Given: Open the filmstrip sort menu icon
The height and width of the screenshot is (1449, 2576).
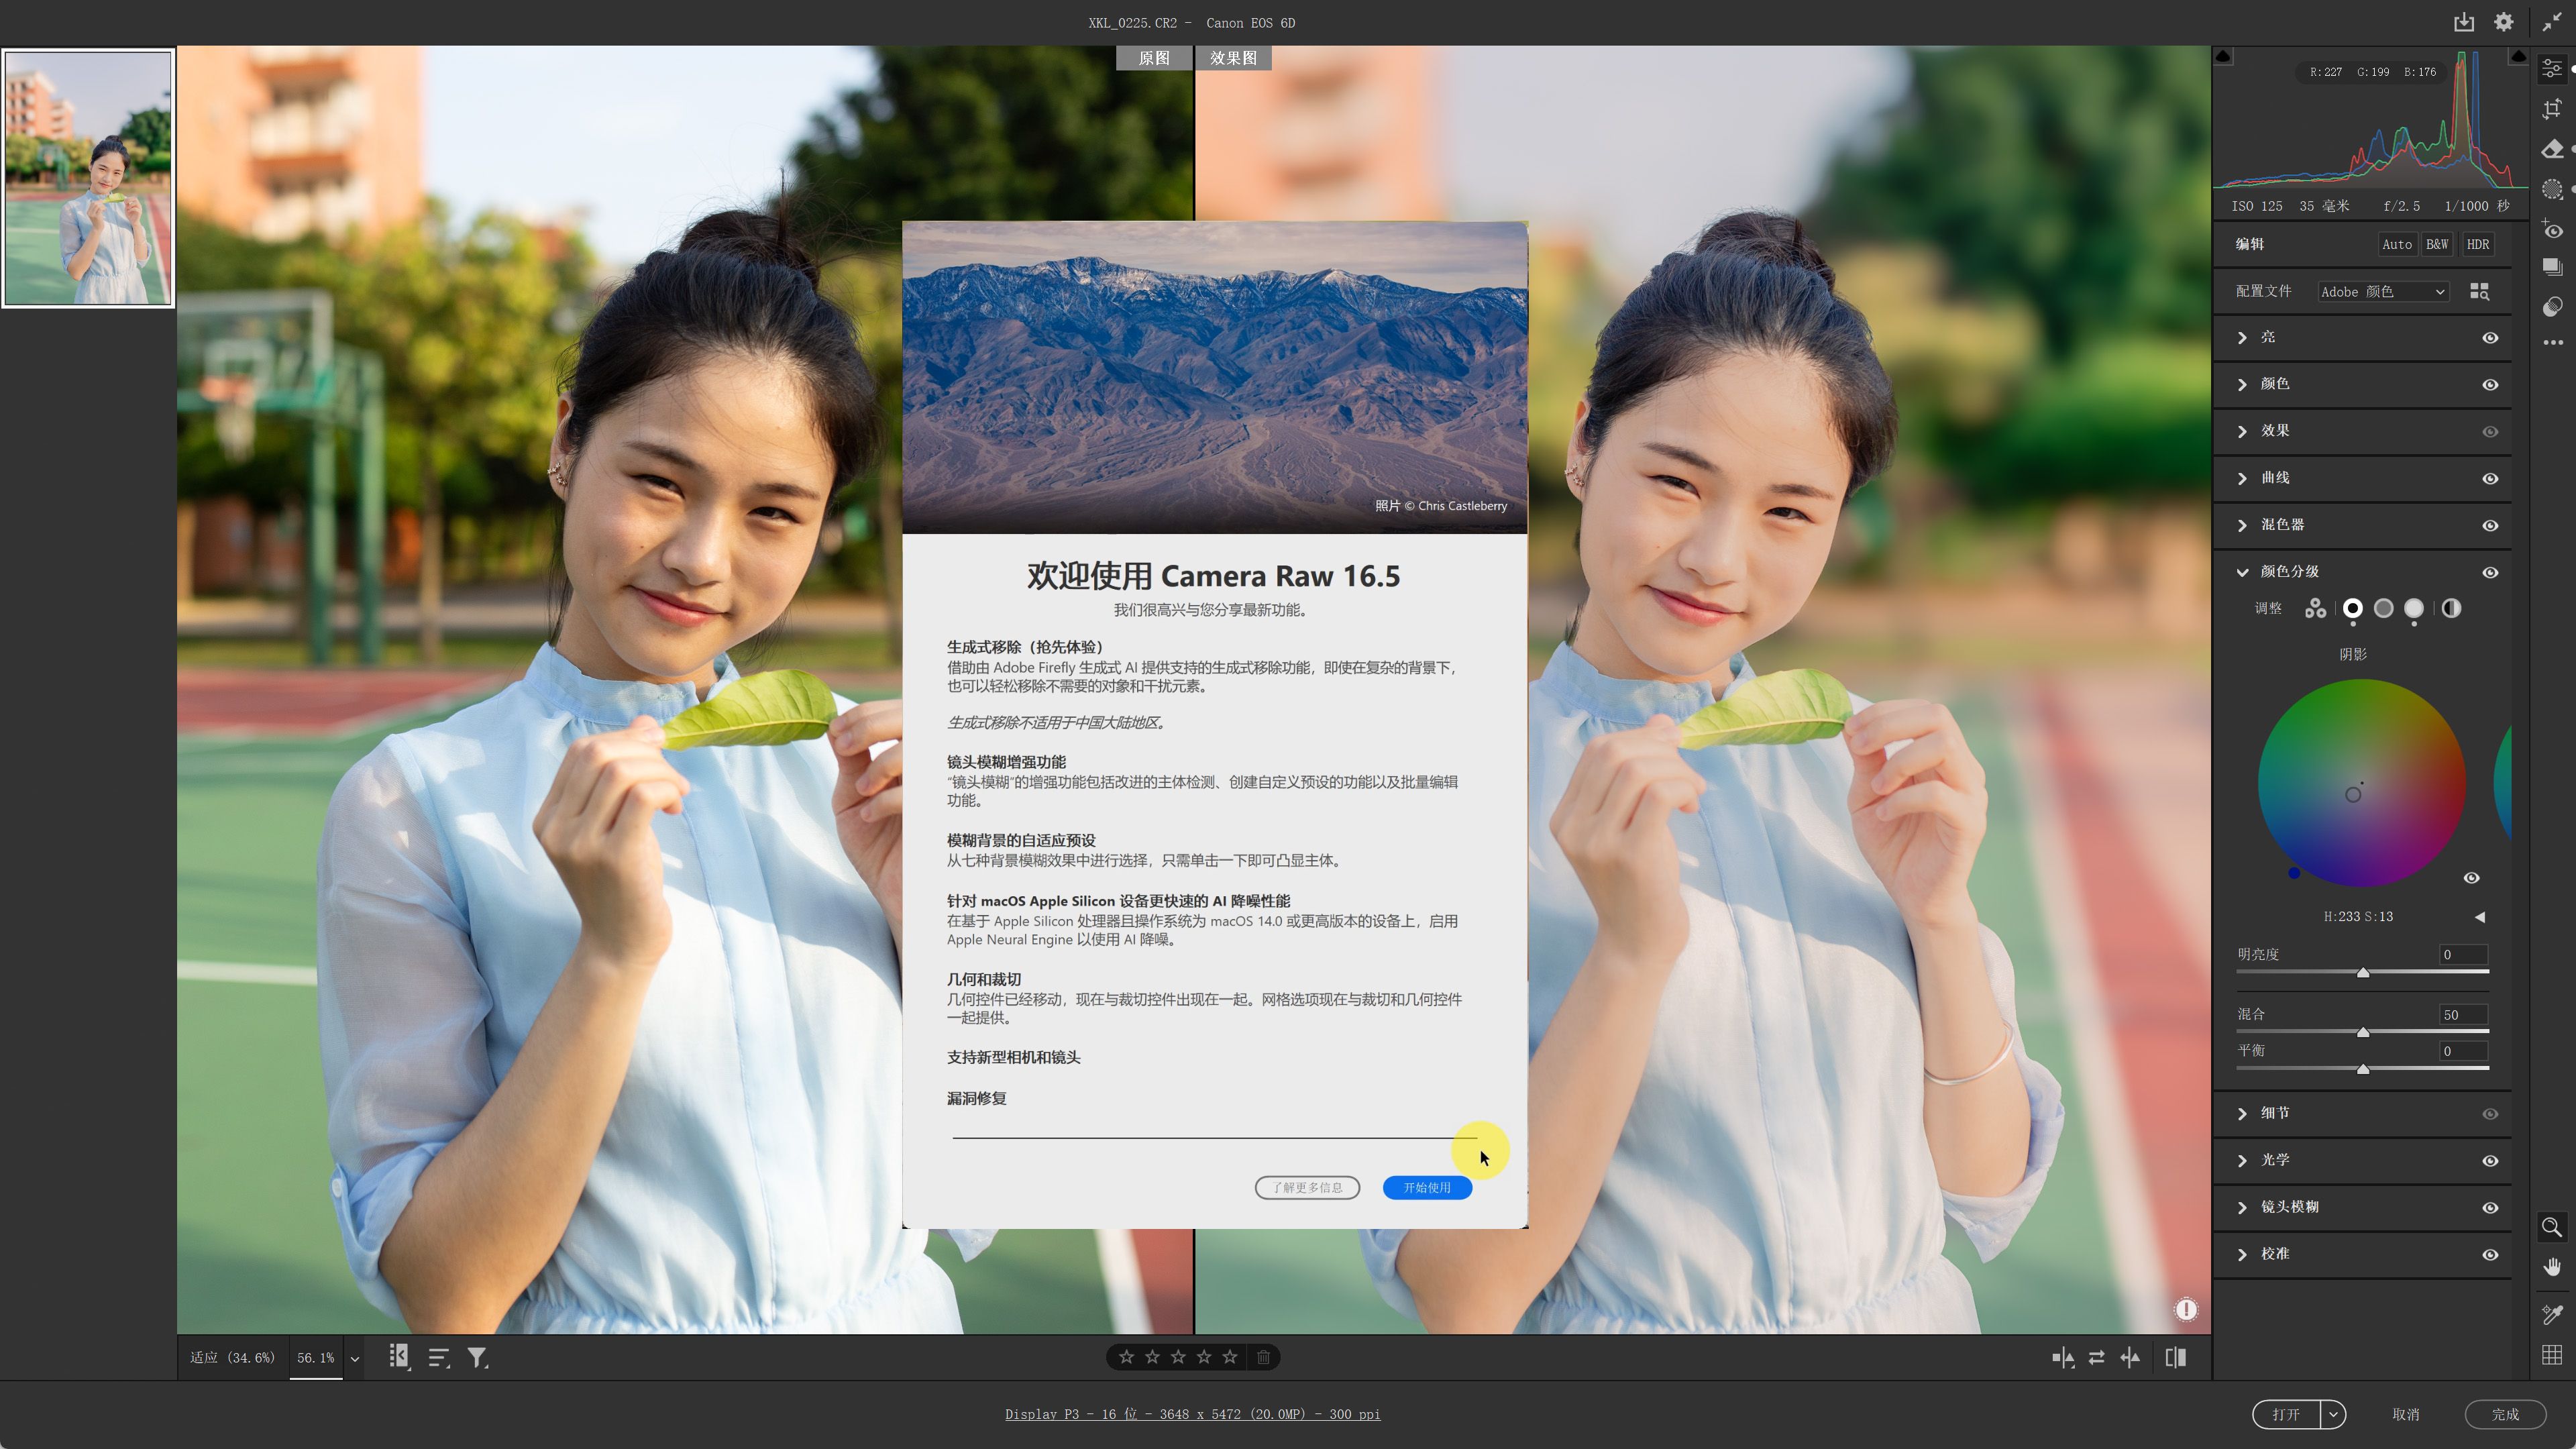Looking at the screenshot, I should point(439,1358).
